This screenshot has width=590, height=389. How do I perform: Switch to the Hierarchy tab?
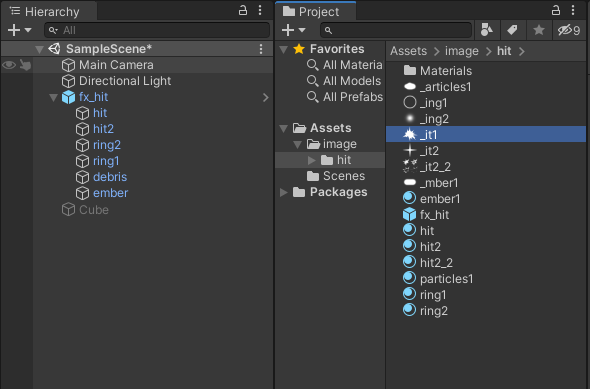click(49, 11)
